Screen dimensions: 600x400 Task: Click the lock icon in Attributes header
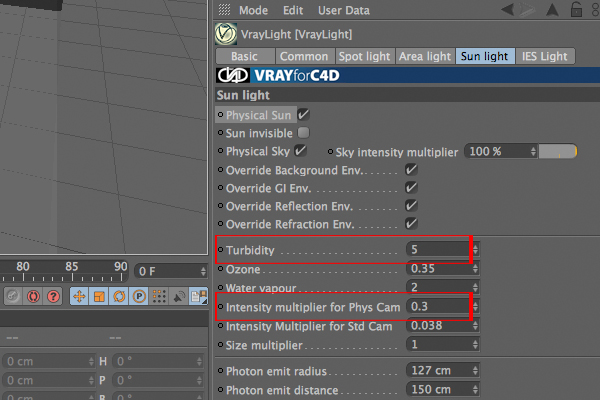click(576, 9)
